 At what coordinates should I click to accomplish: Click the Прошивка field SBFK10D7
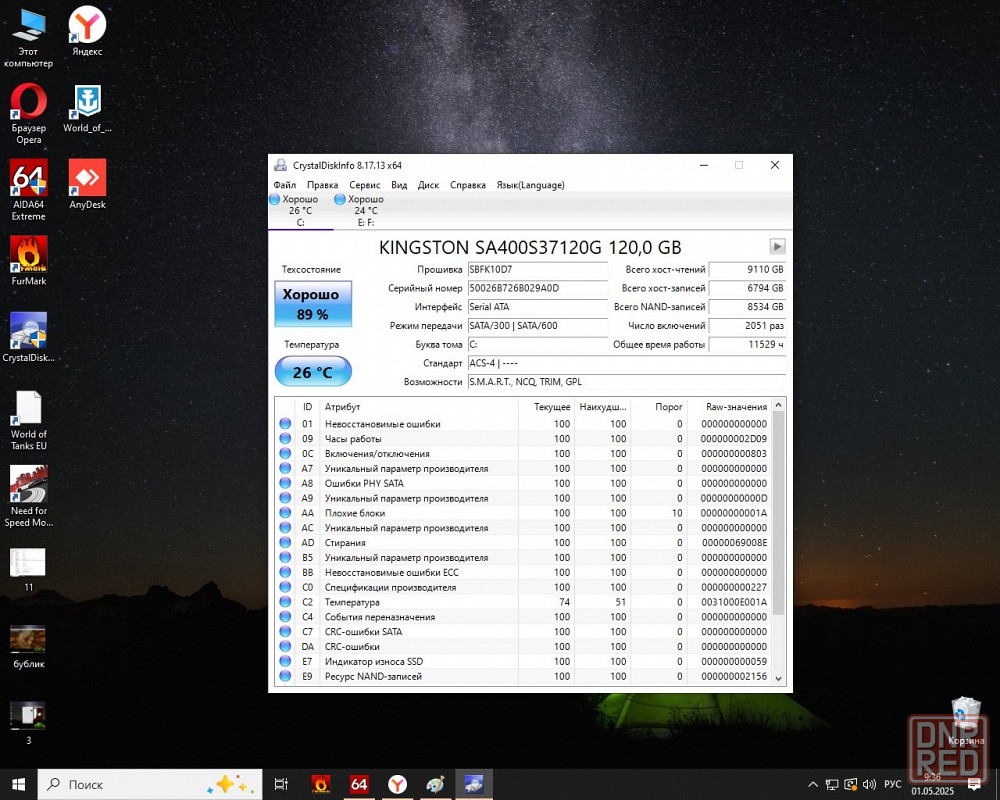538,270
